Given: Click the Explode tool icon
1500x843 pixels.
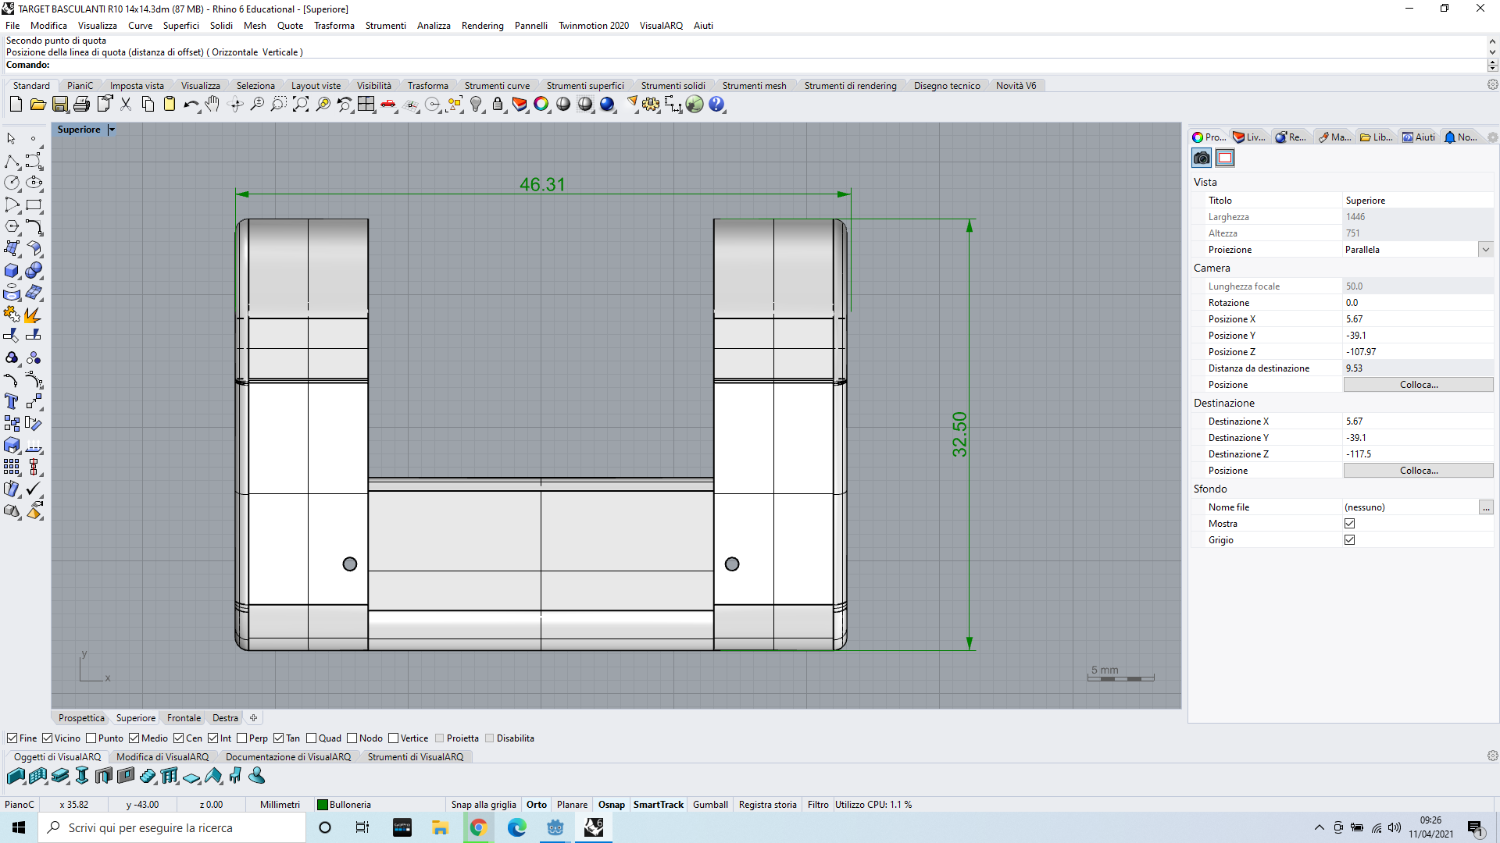Looking at the screenshot, I should [33, 314].
